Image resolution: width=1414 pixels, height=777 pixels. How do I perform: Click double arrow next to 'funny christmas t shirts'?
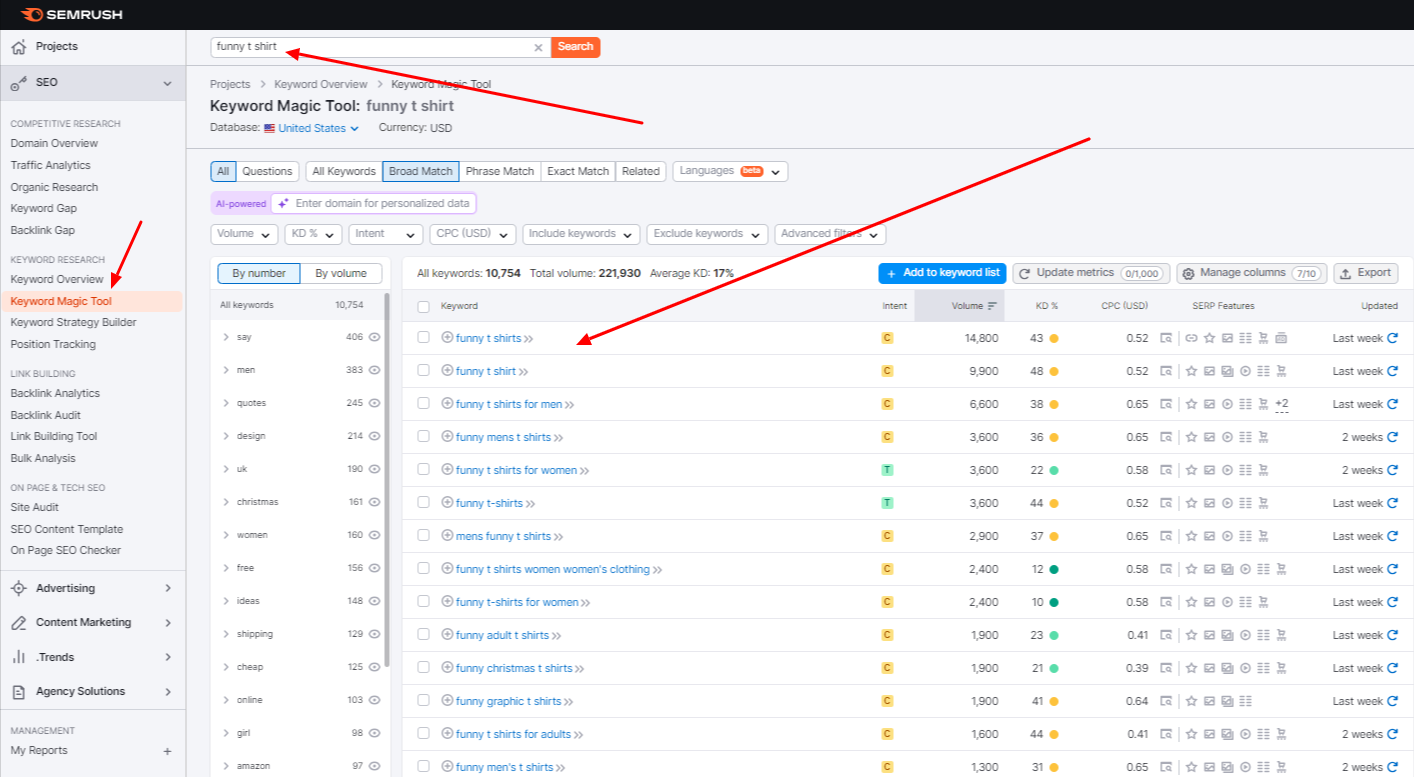coord(580,669)
